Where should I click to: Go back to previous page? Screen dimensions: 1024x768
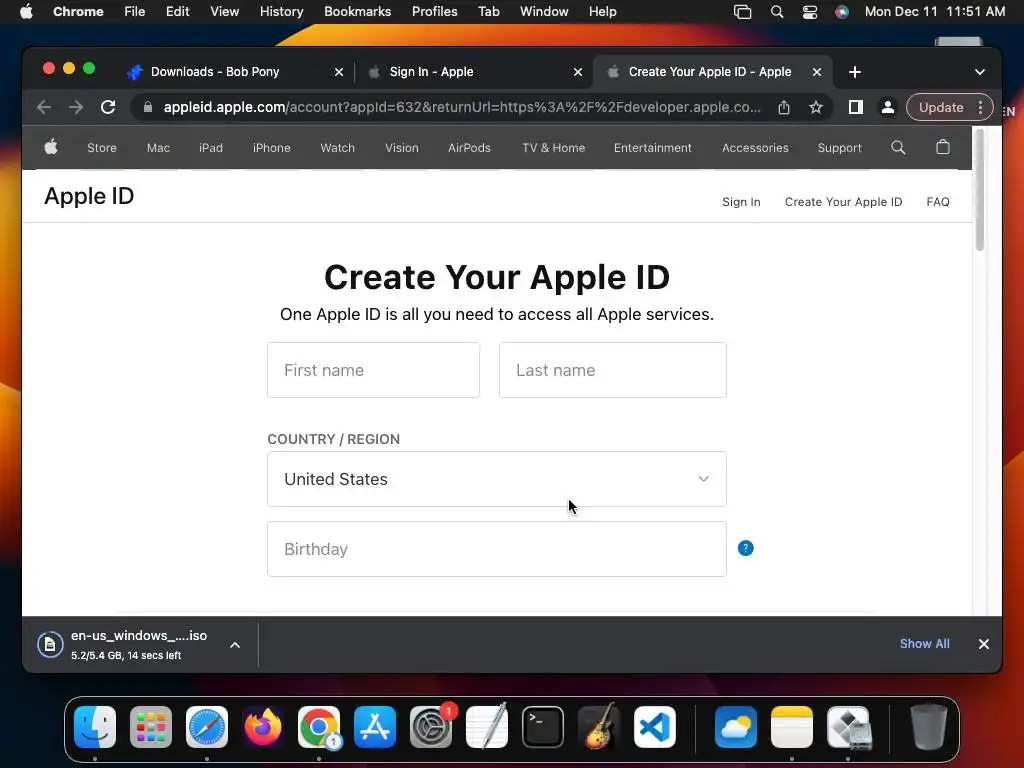(x=44, y=107)
